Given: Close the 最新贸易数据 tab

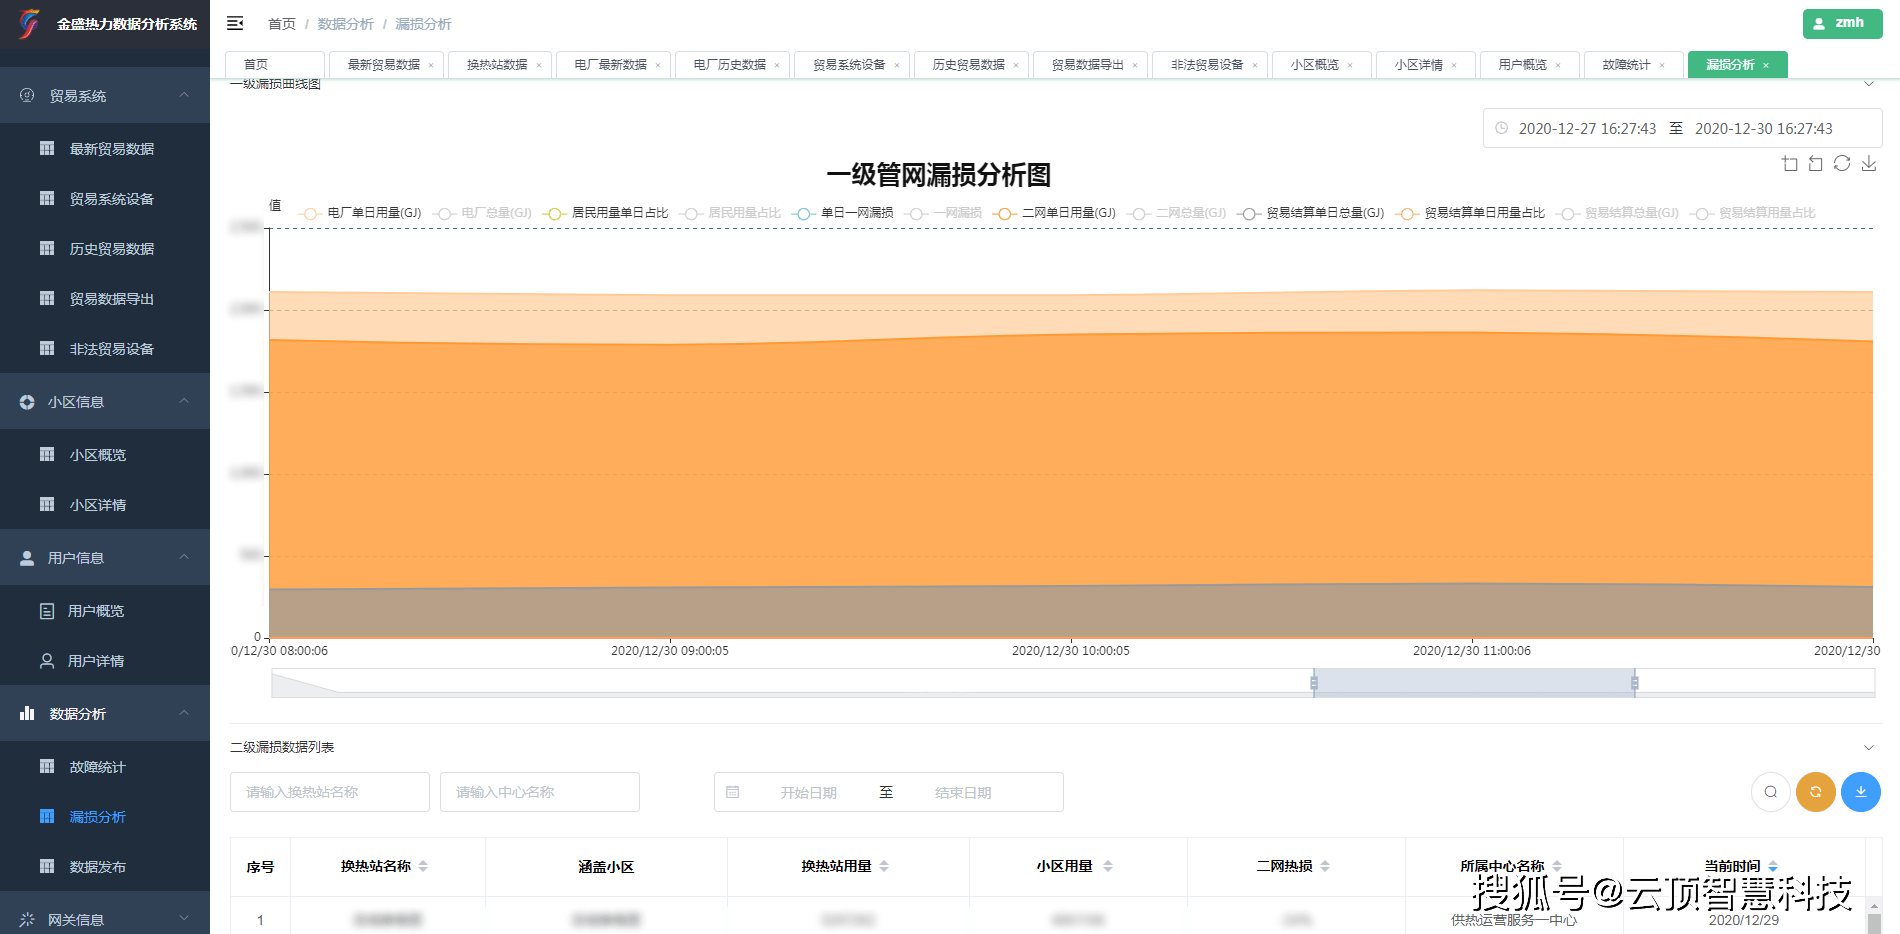Looking at the screenshot, I should pyautogui.click(x=431, y=65).
